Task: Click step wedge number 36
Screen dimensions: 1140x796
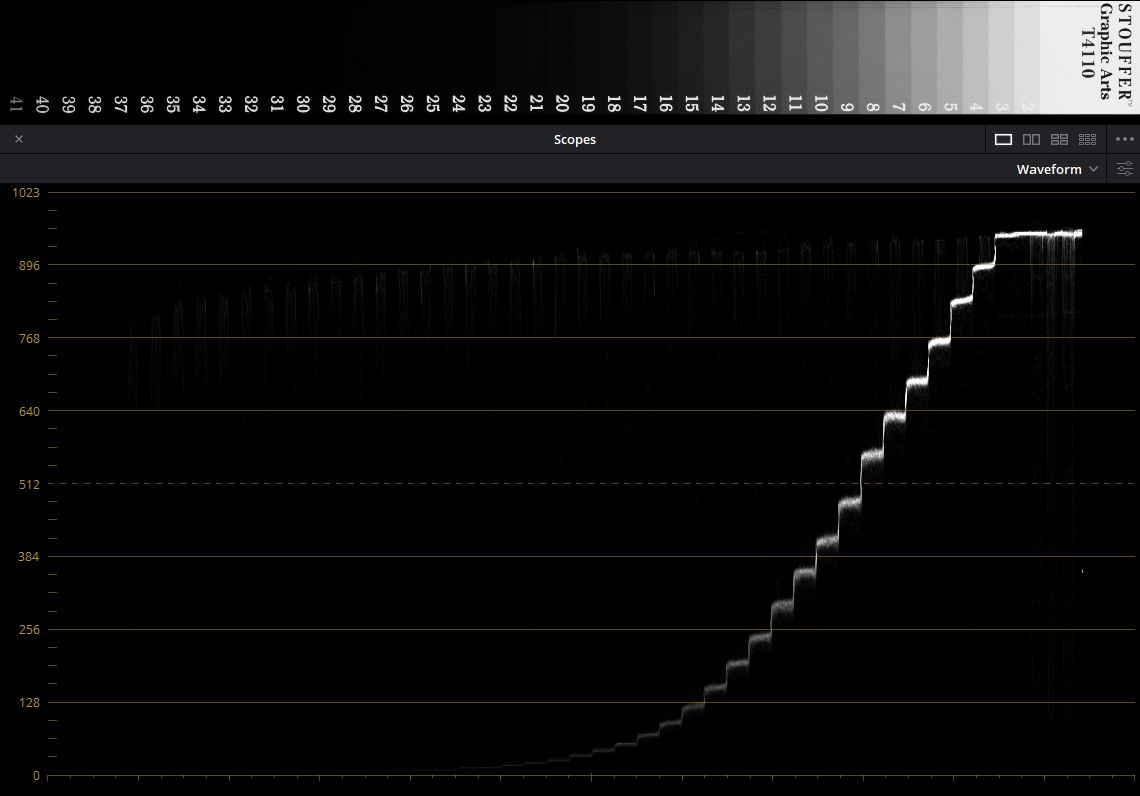Action: pos(146,104)
